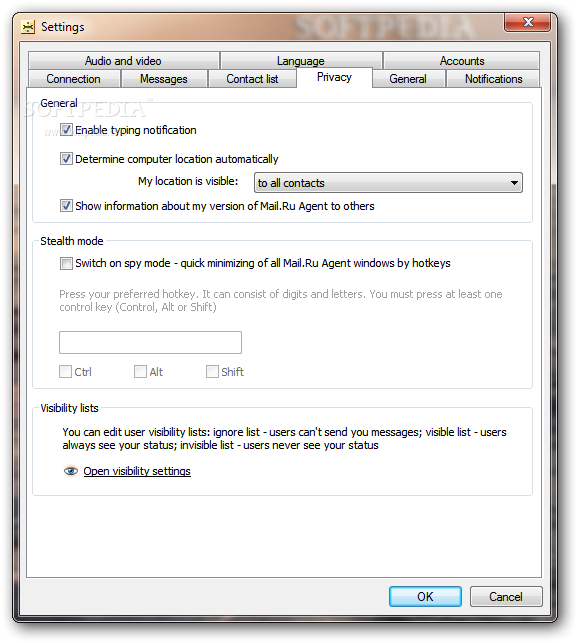Click the Visibility lists group heading

click(x=69, y=408)
